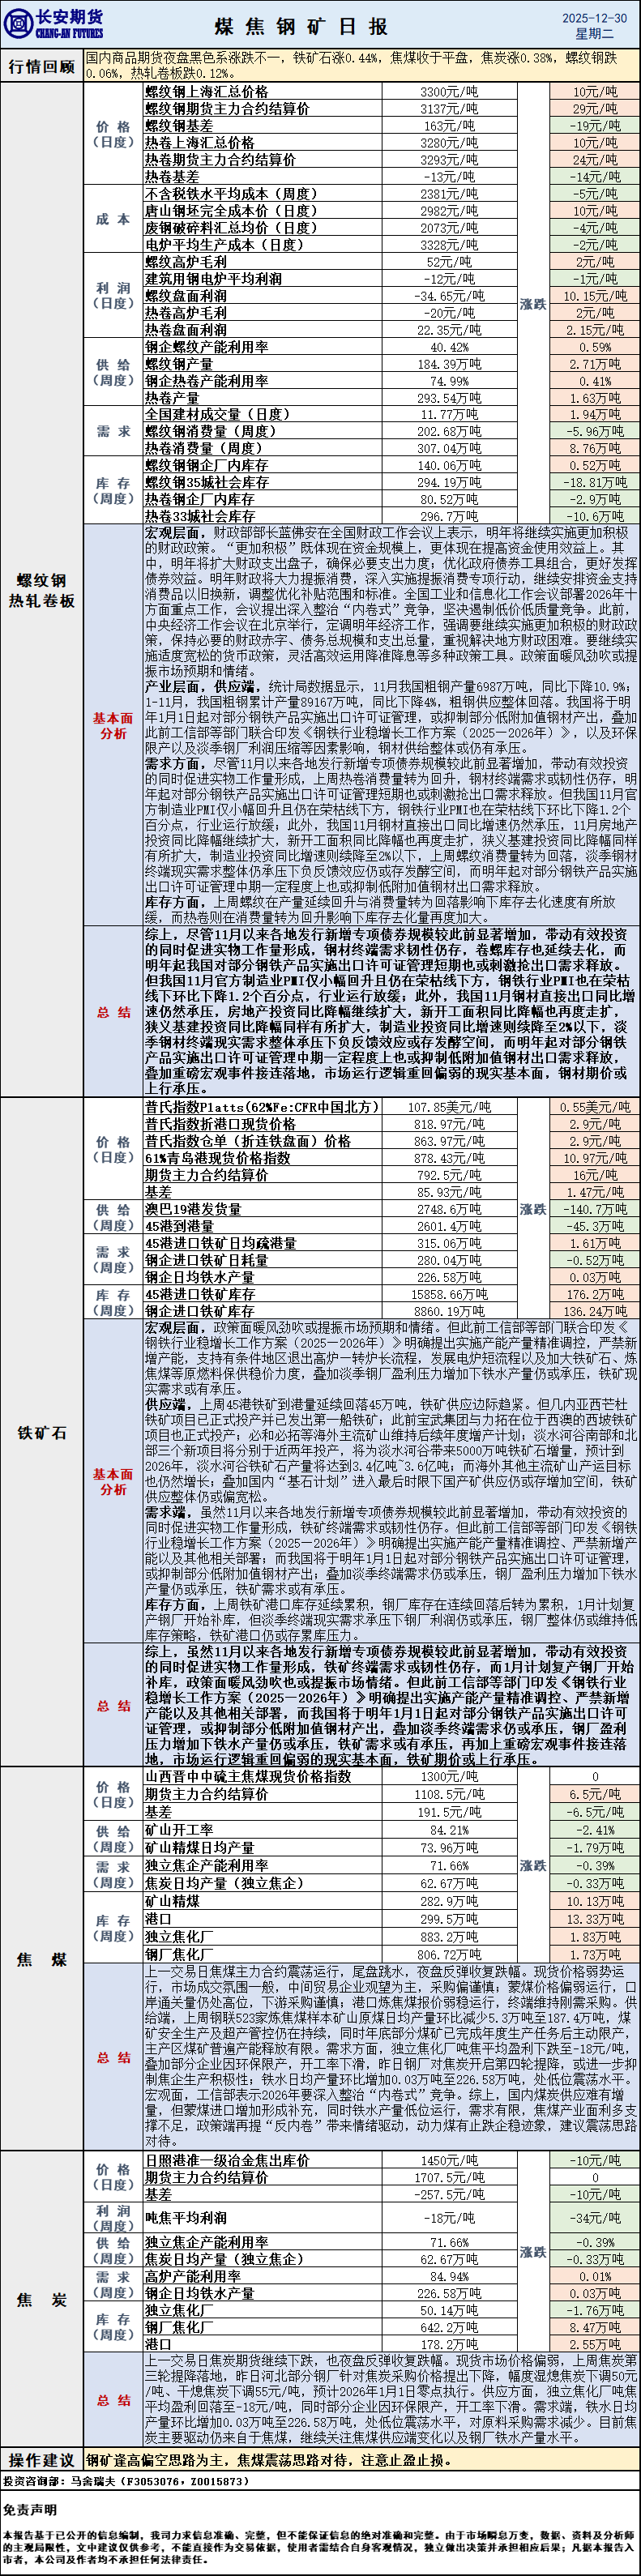Click row label 废钢破碎料汇总均价（日度）
641x2576 pixels.
coord(235,228)
